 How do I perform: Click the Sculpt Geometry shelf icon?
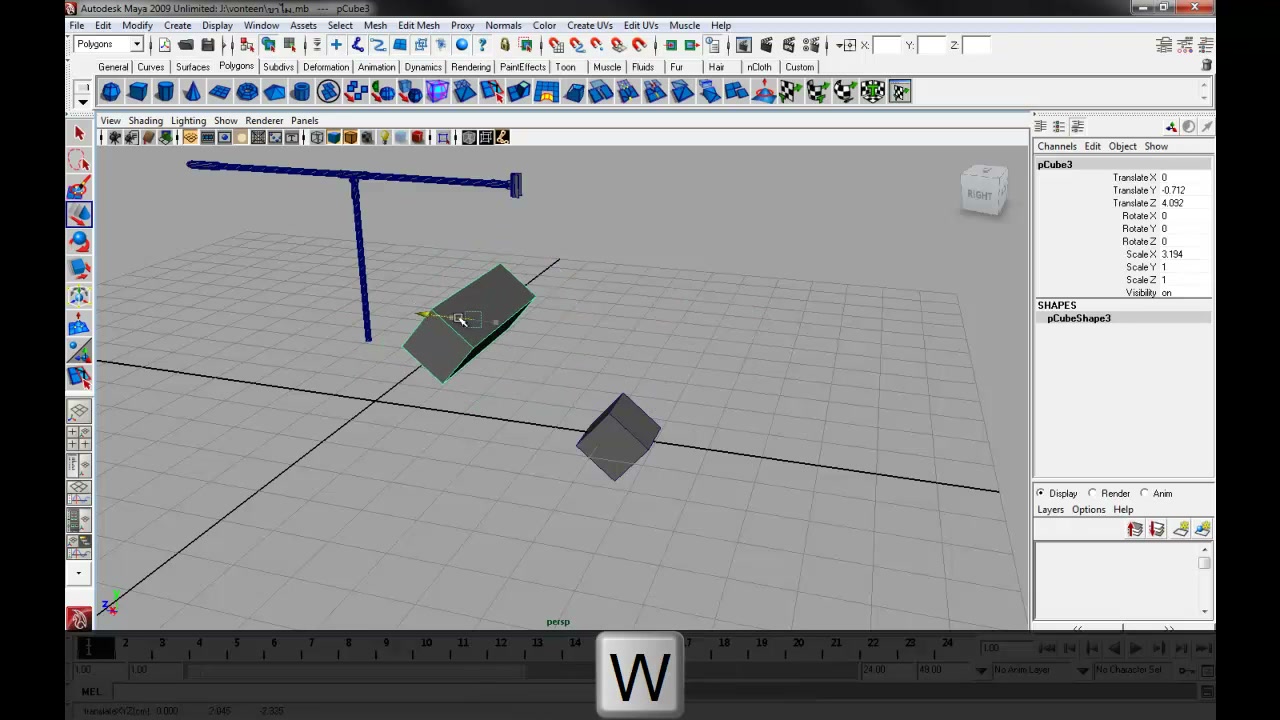coord(764,92)
